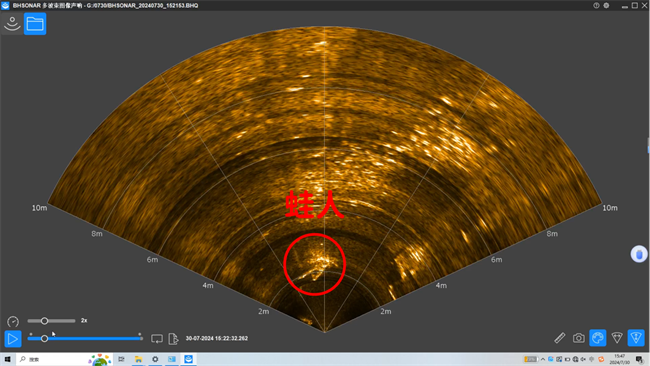Click the orange fox tray icon
Image resolution: width=650 pixels, height=366 pixels.
point(601,359)
